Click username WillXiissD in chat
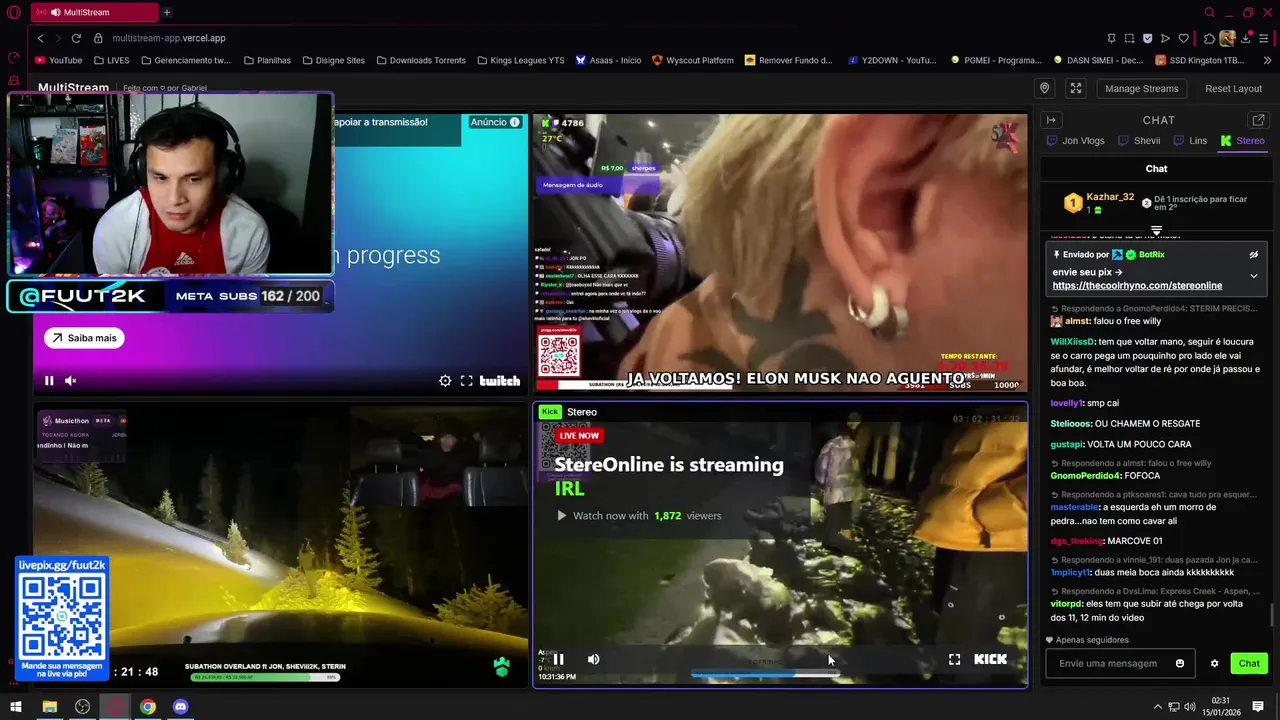The height and width of the screenshot is (720, 1280). (1072, 342)
